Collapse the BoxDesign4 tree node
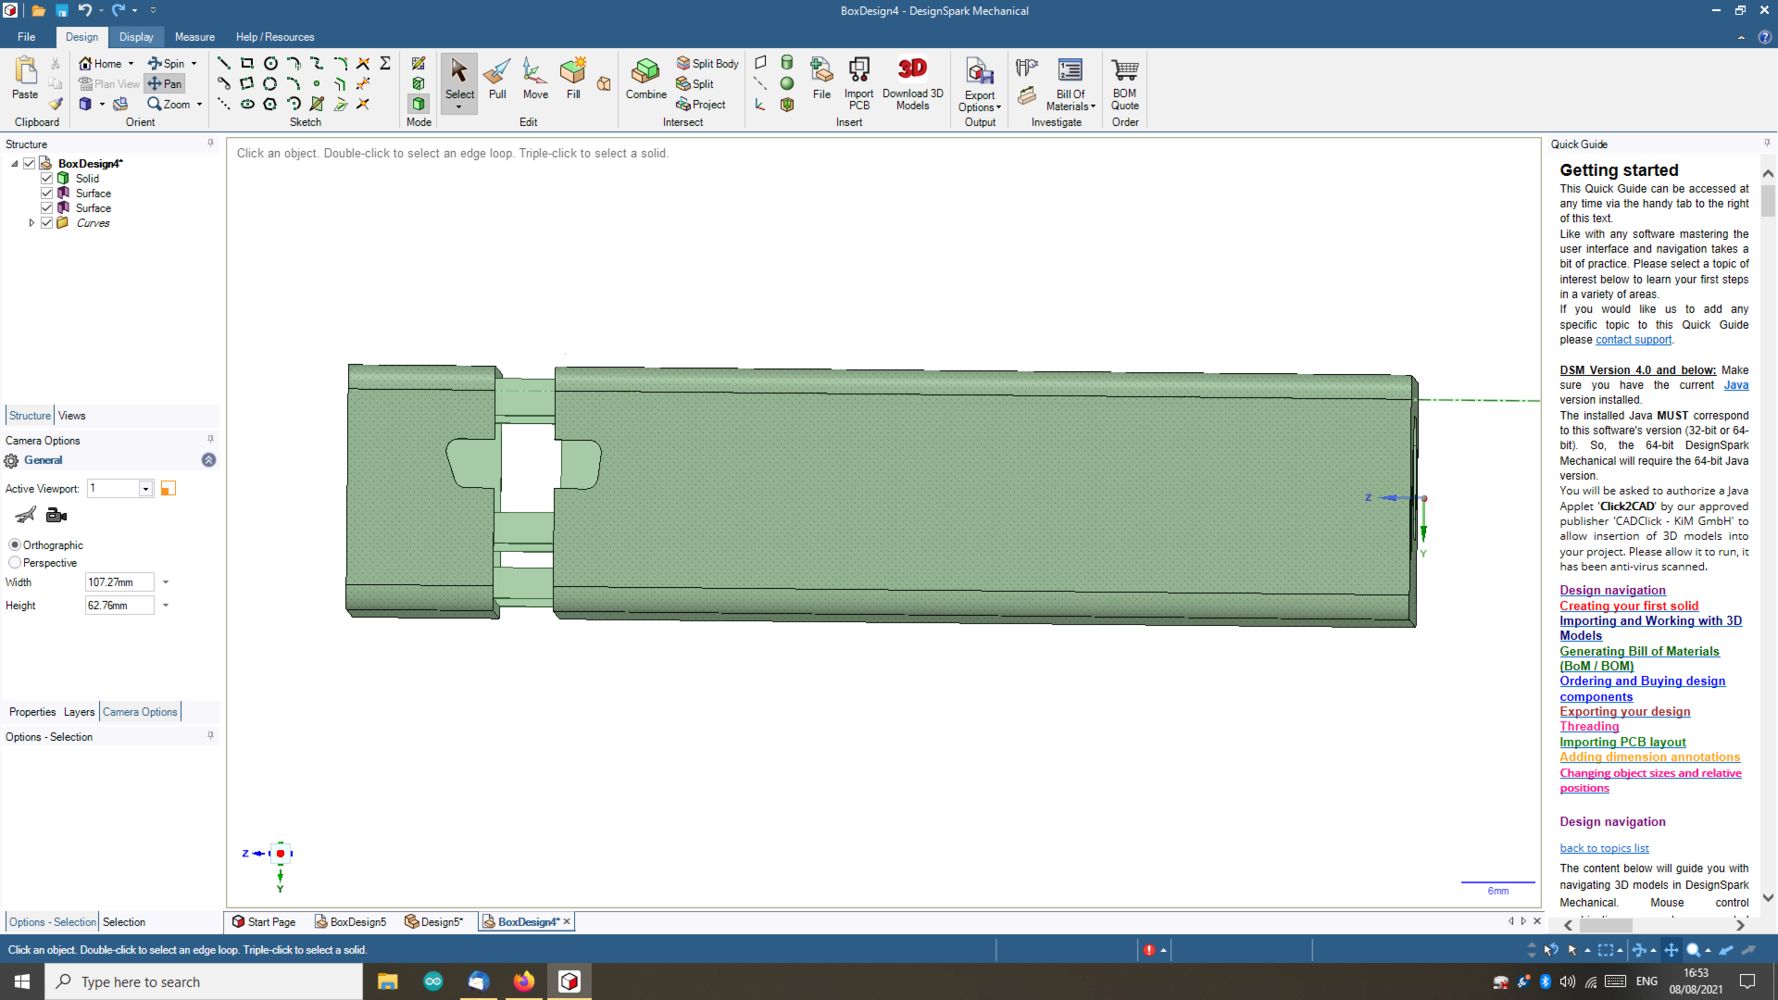The image size is (1778, 1000). coord(15,163)
